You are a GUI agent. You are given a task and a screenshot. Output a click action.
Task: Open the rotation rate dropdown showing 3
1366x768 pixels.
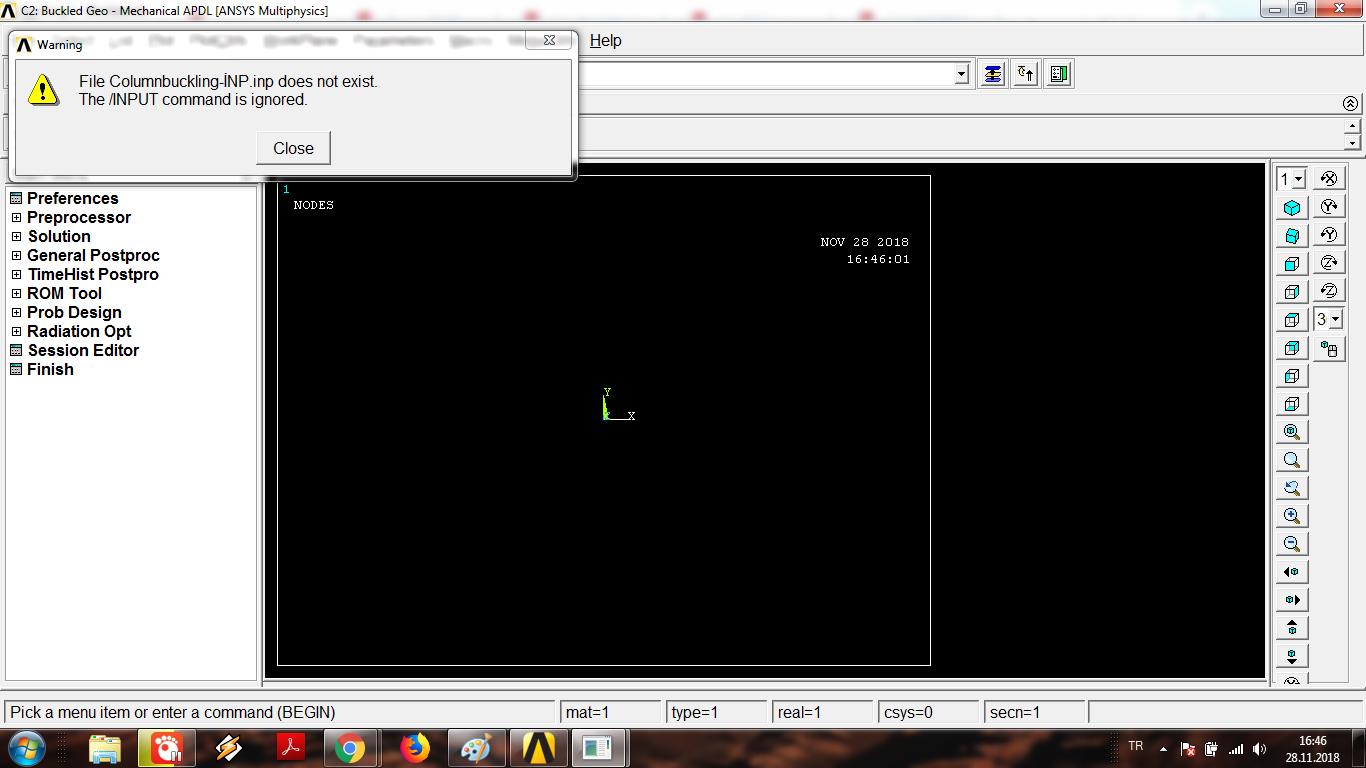(x=1335, y=320)
